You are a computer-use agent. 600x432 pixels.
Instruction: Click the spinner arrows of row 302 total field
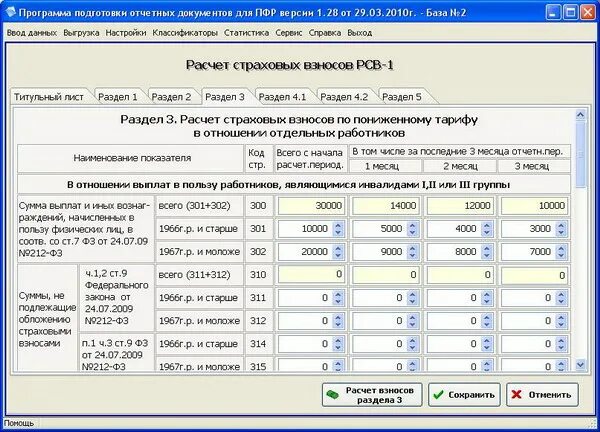[x=338, y=252]
